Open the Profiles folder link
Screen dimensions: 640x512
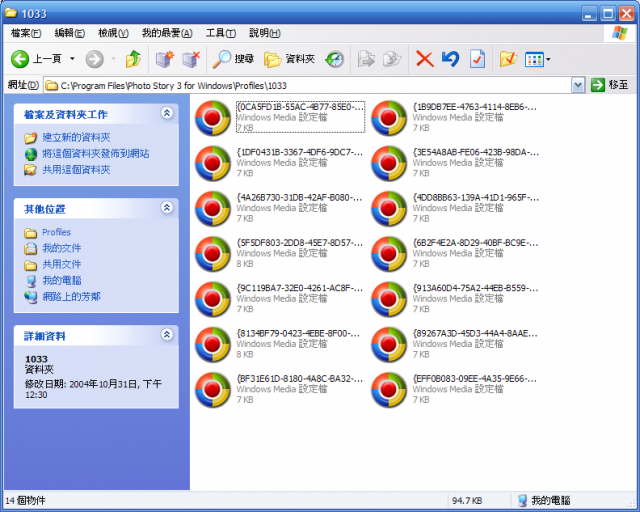(x=56, y=232)
